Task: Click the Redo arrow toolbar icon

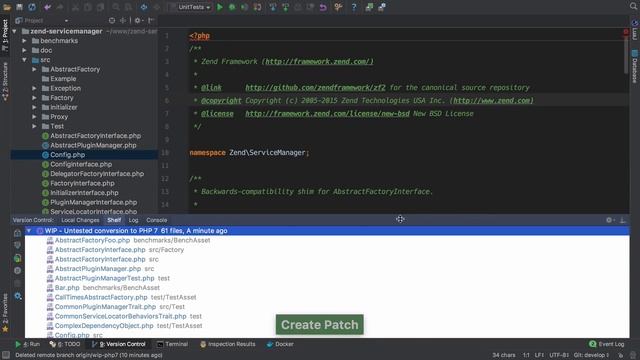Action: (x=60, y=7)
